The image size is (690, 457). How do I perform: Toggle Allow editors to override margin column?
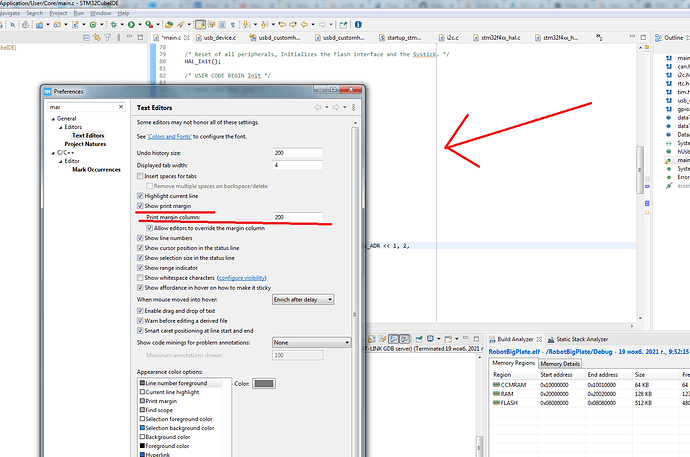[x=150, y=228]
